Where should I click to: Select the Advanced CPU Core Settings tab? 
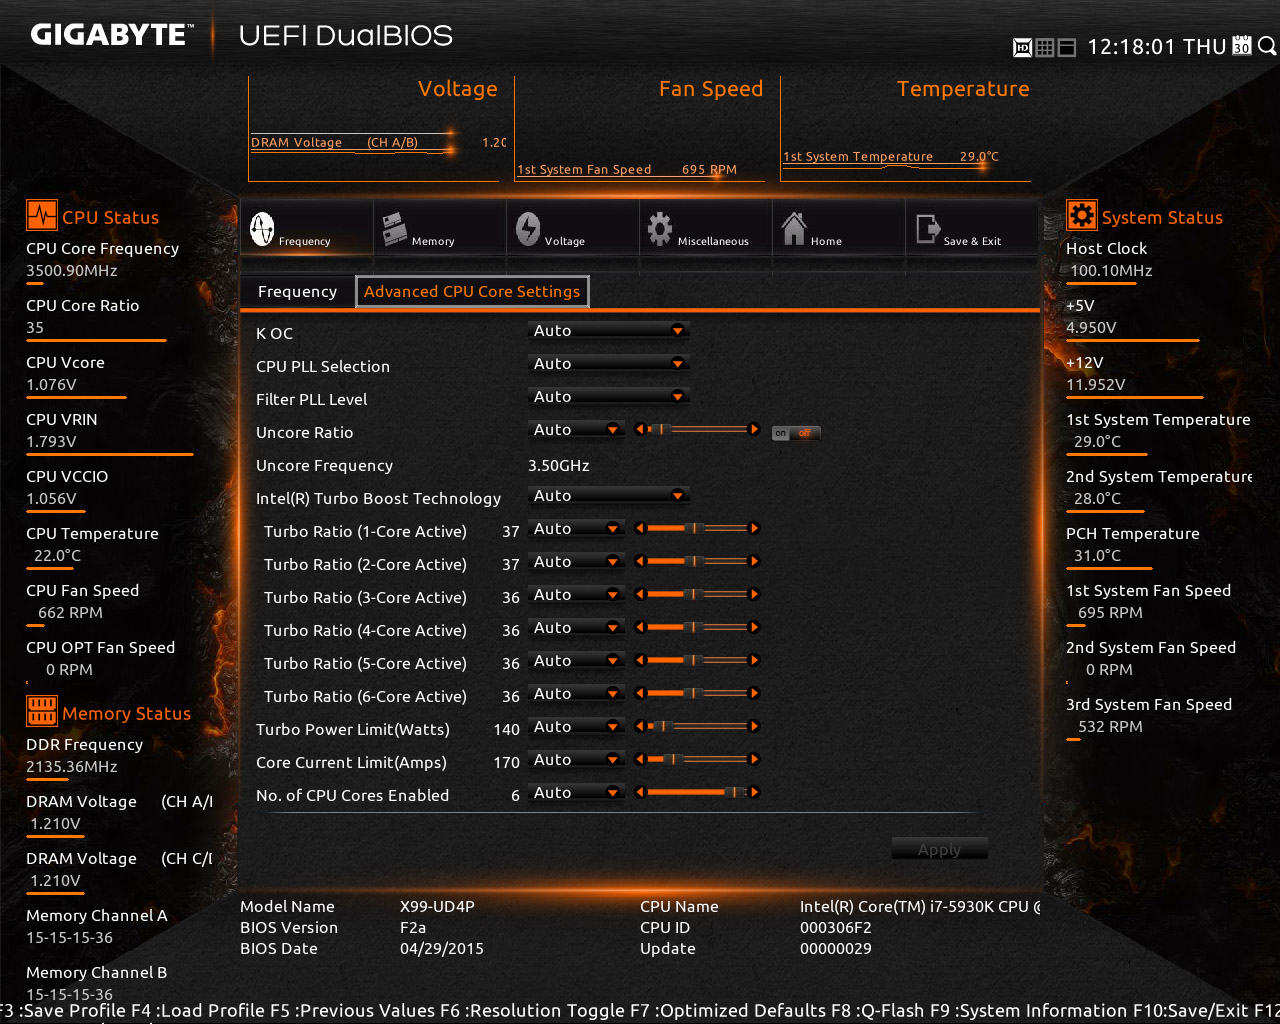tap(472, 292)
